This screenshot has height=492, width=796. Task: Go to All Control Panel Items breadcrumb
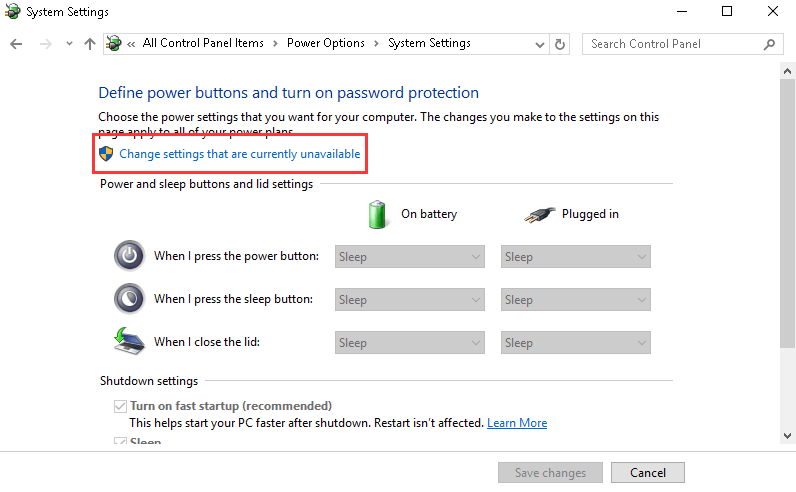click(x=203, y=44)
